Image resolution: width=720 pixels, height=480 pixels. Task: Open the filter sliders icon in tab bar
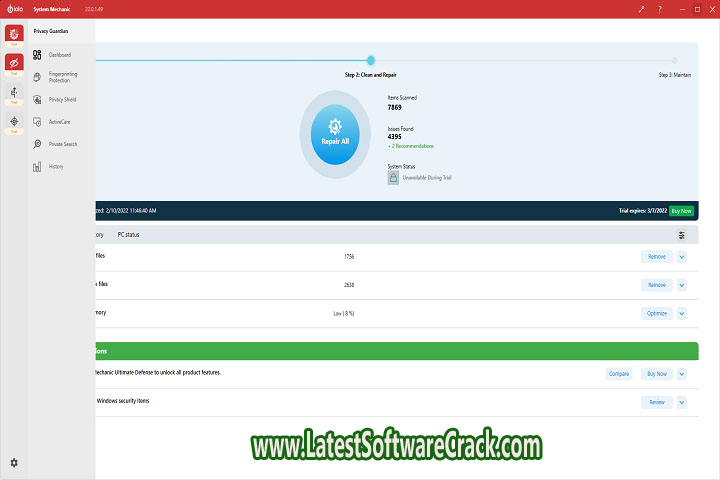click(682, 235)
